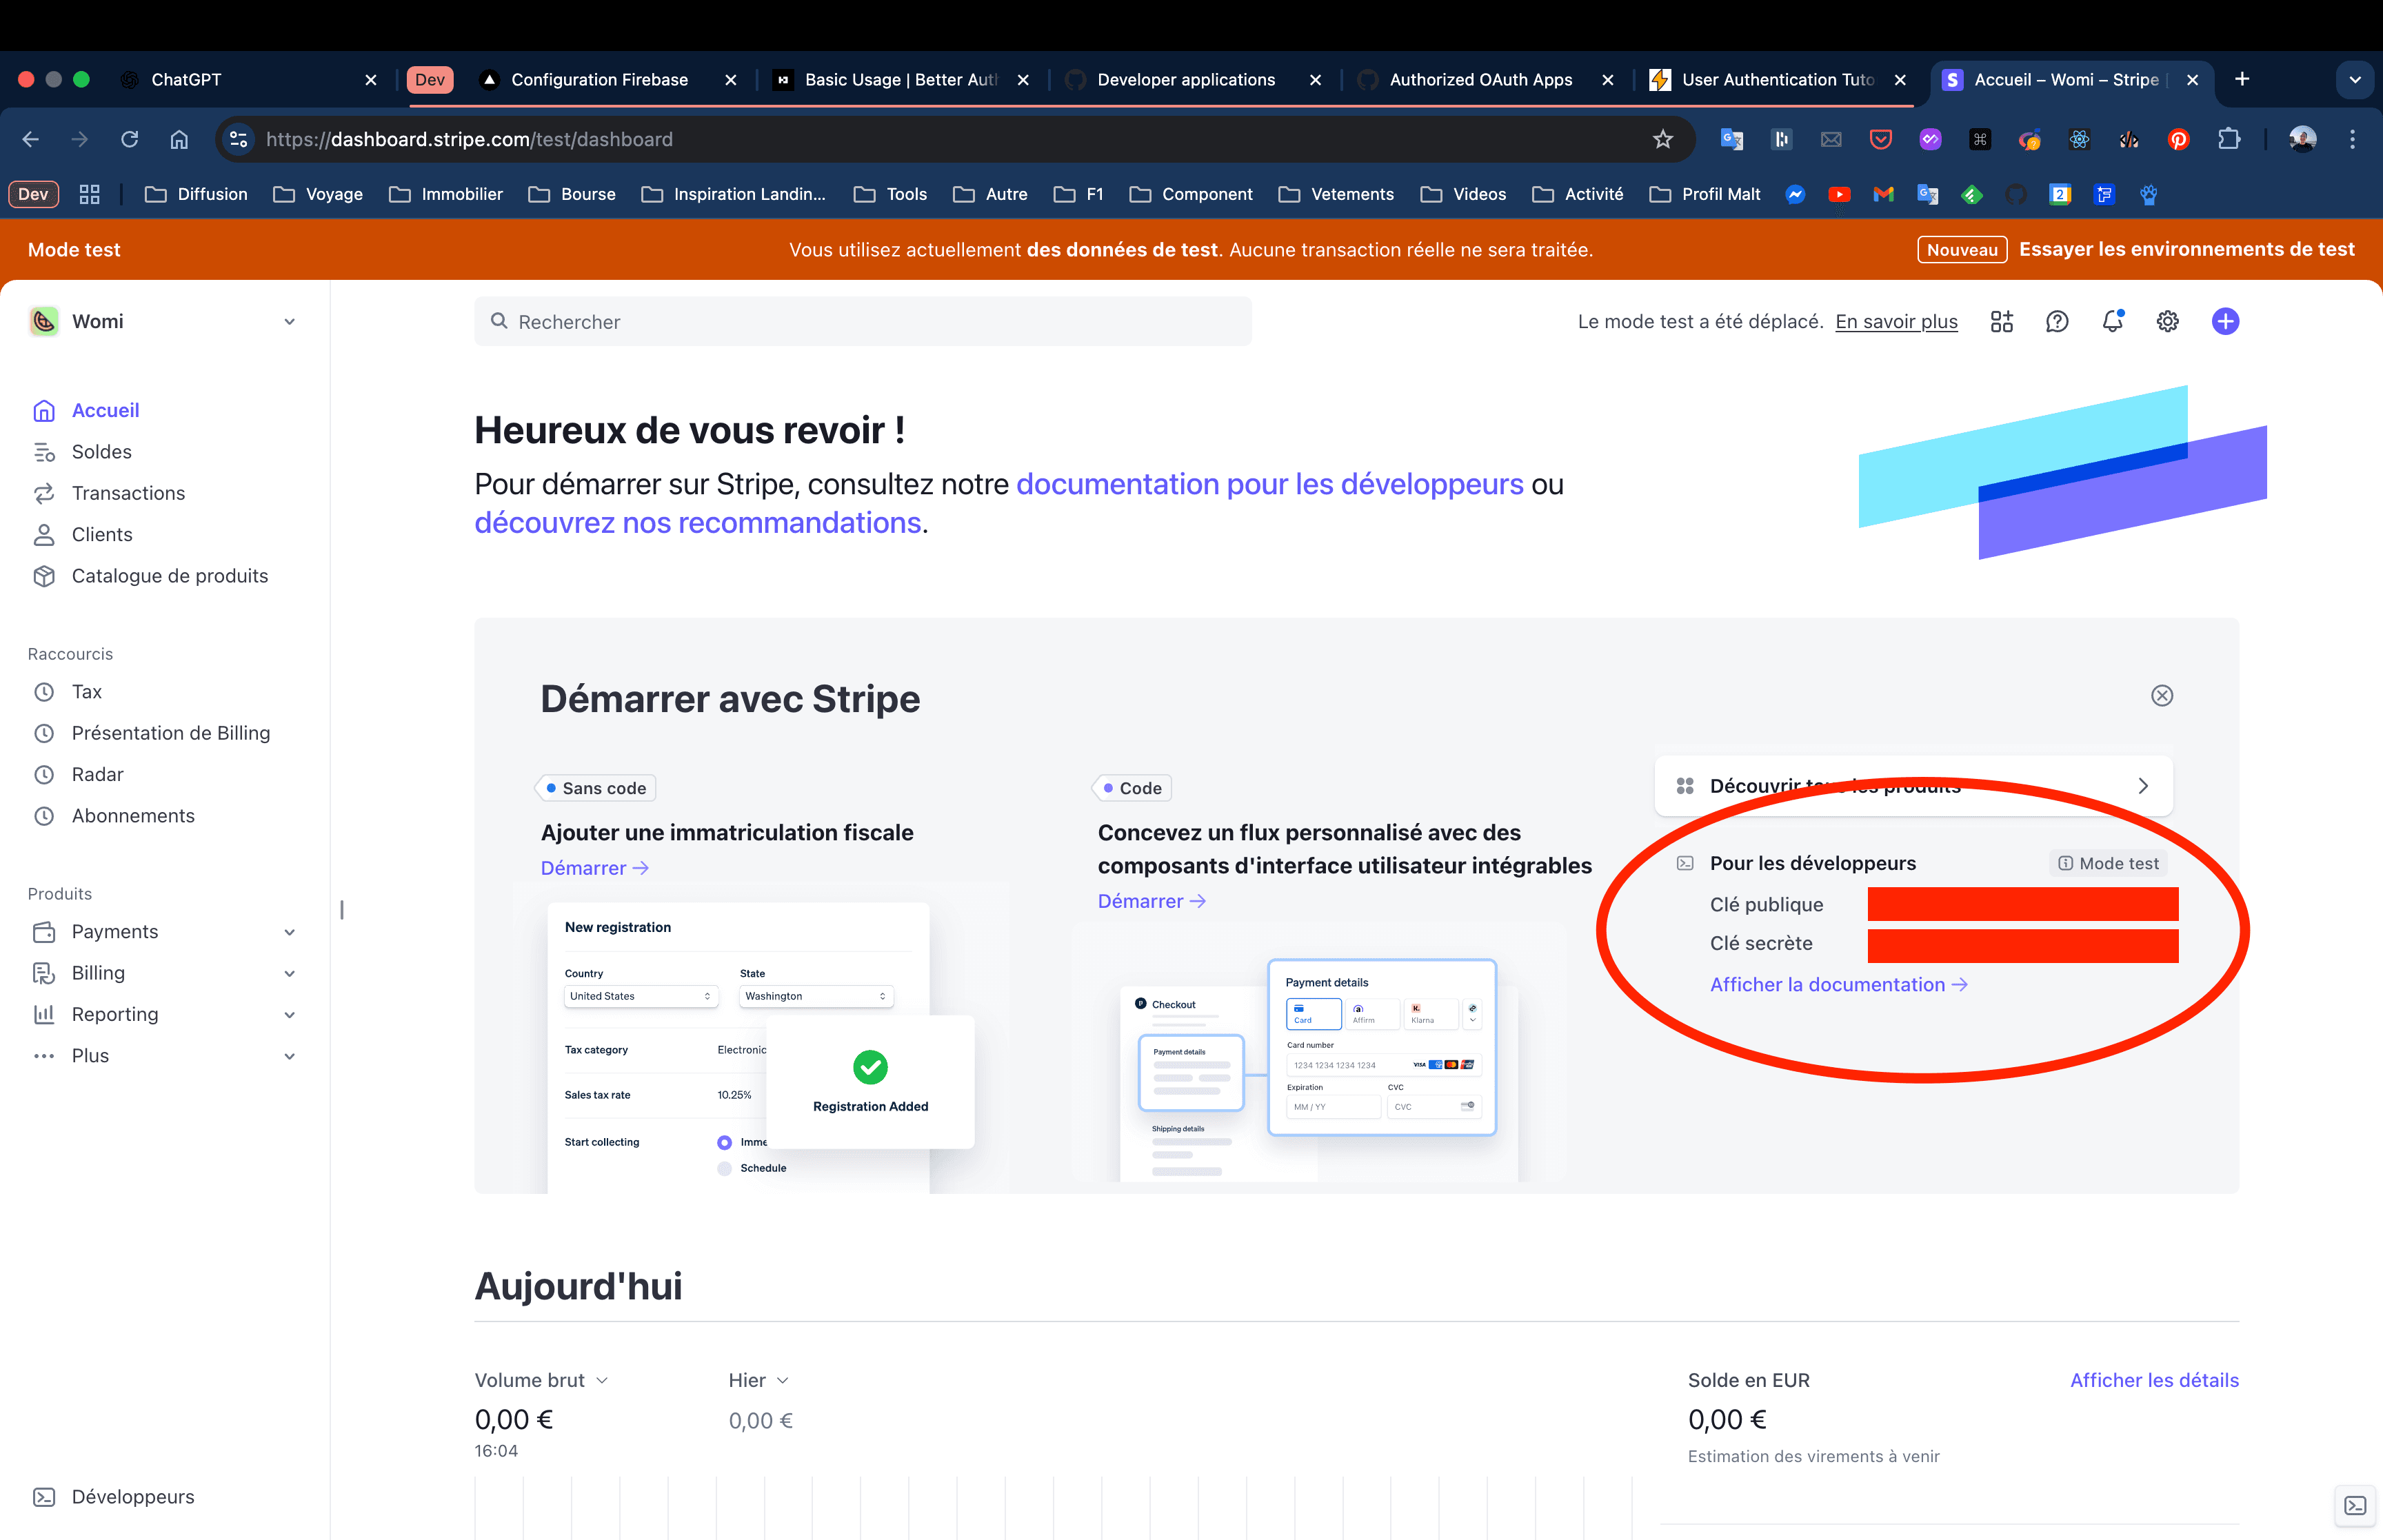Open the settings gear icon
The width and height of the screenshot is (2383, 1540).
coord(2167,321)
